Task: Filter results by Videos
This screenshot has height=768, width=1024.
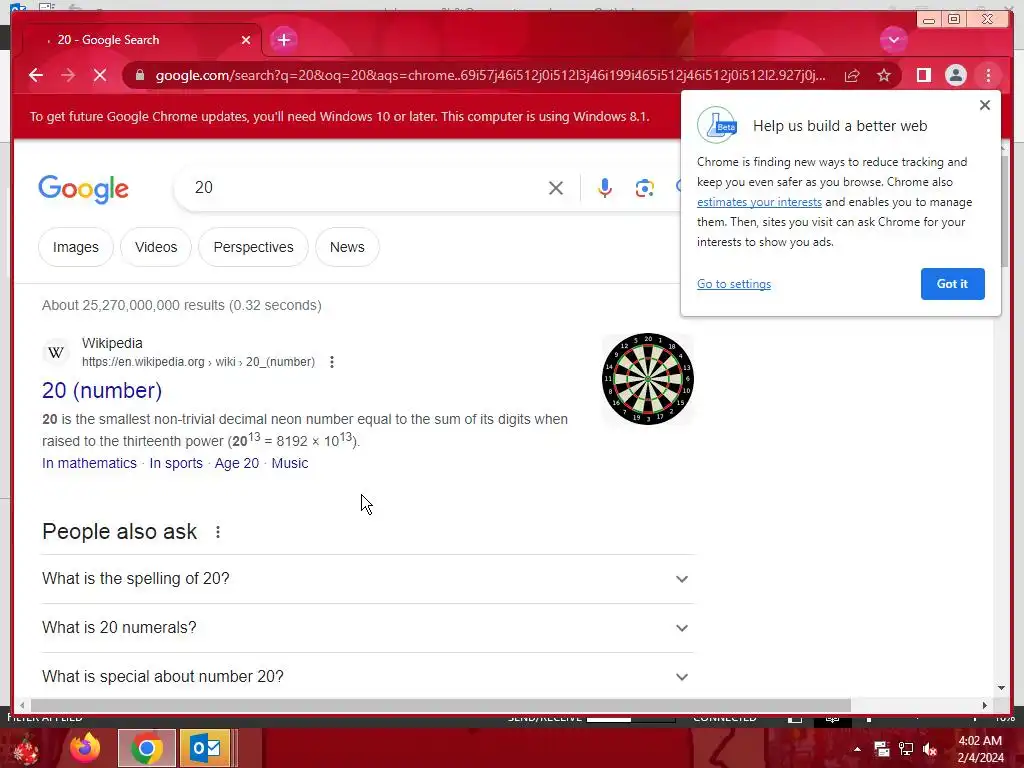Action: pyautogui.click(x=156, y=247)
